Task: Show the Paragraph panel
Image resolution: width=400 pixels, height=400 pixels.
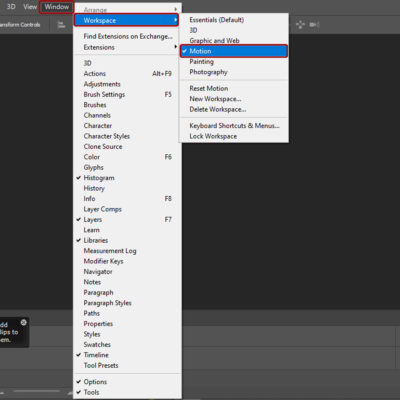Action: [x=127, y=293]
